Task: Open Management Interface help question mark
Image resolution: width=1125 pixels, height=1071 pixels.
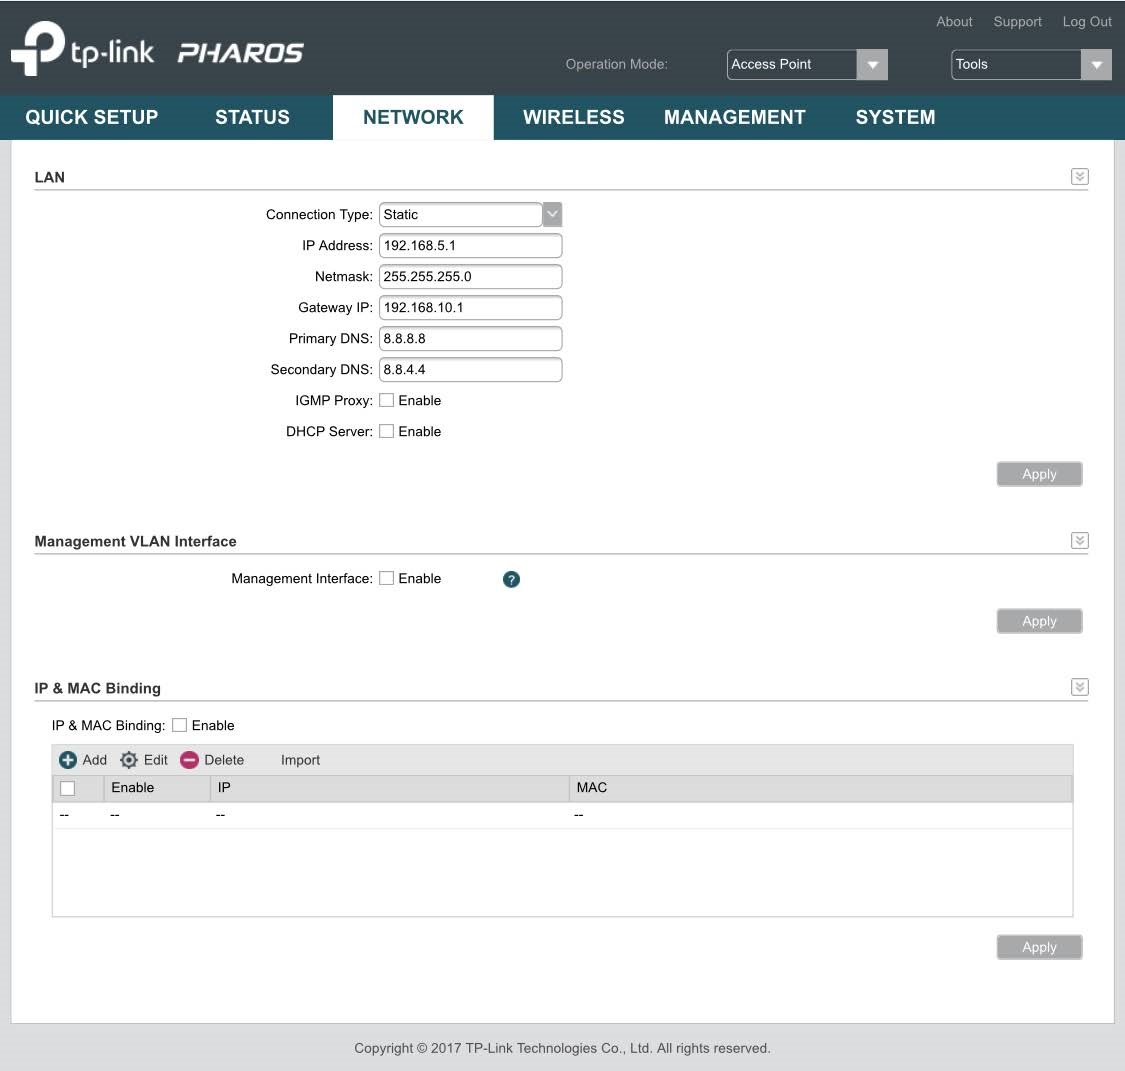Action: pyautogui.click(x=511, y=580)
